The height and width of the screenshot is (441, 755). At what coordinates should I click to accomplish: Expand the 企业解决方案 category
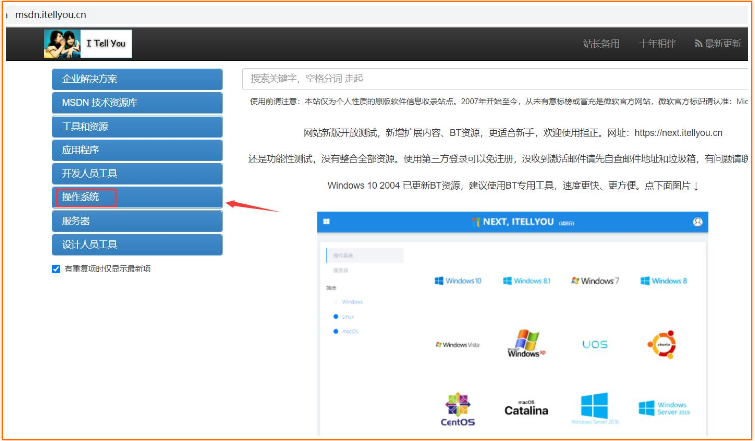click(x=137, y=78)
